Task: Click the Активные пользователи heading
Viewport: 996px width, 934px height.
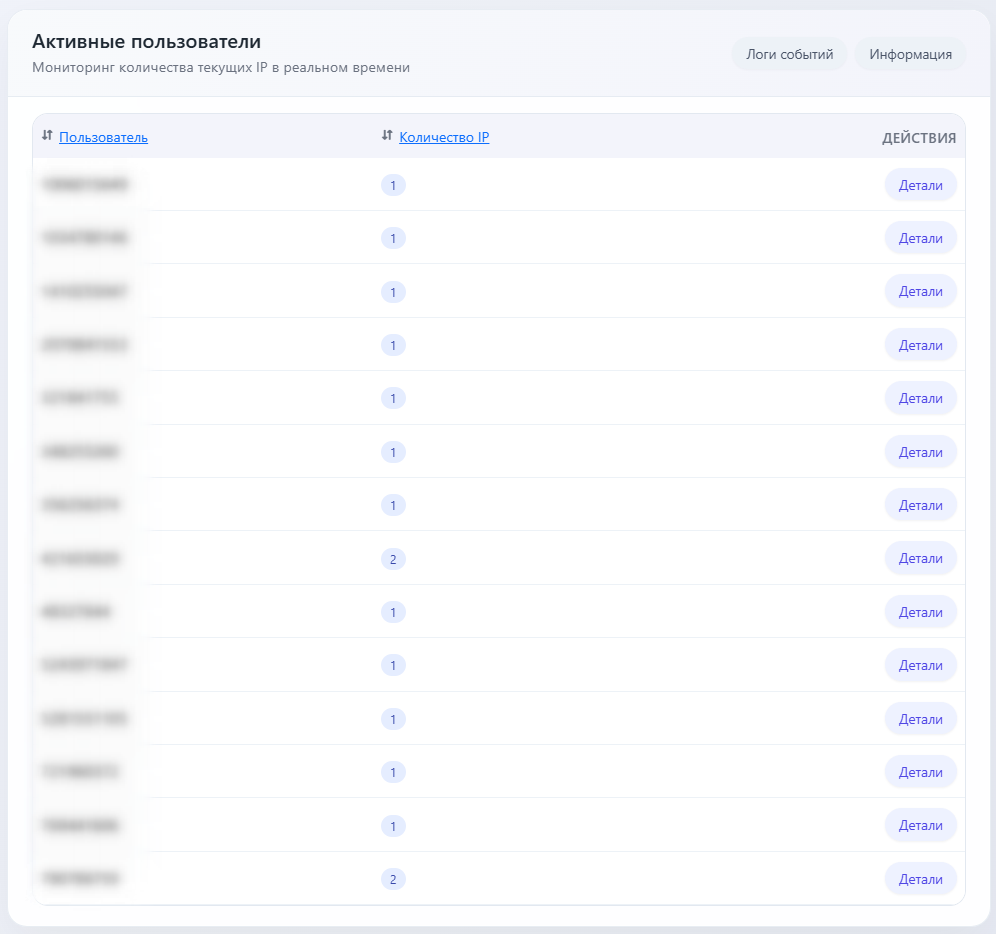Action: [146, 42]
